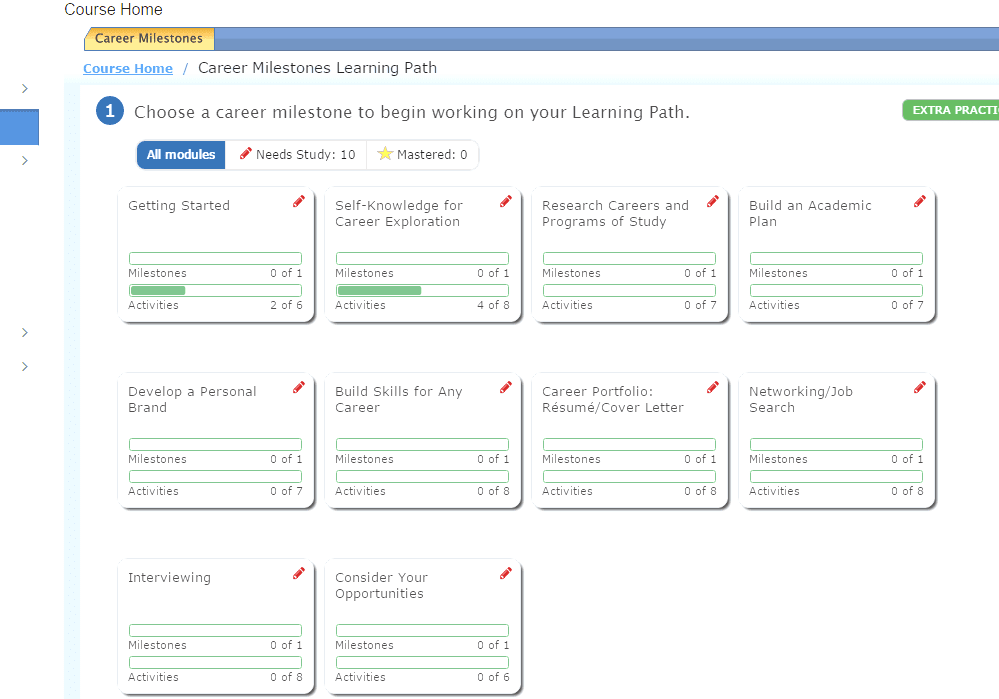Select the highlighted blue sidebar item
This screenshot has width=999, height=699.
pos(19,127)
